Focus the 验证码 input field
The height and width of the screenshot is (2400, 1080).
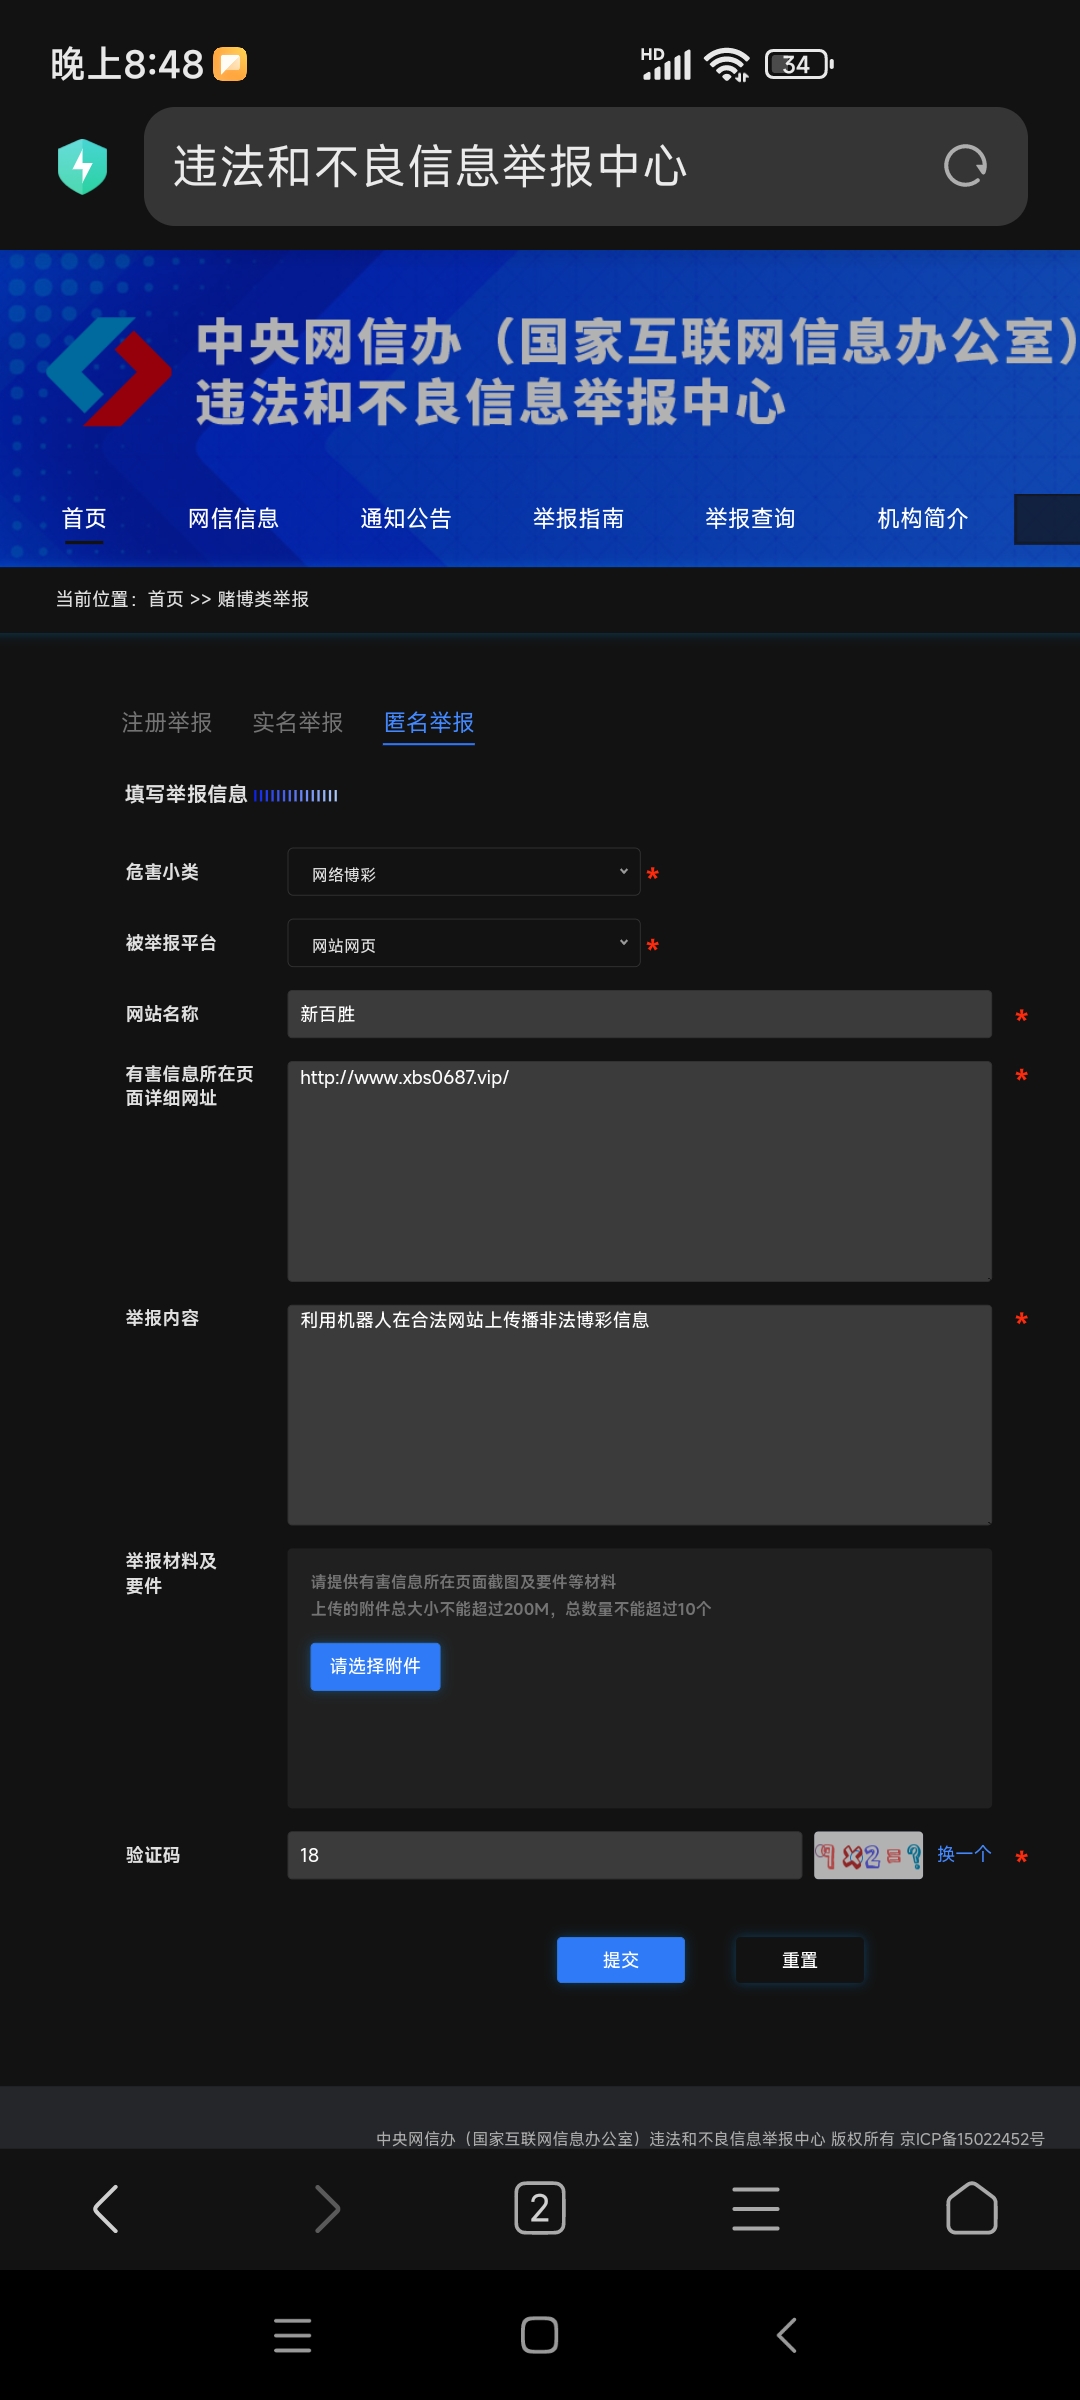click(x=545, y=1855)
